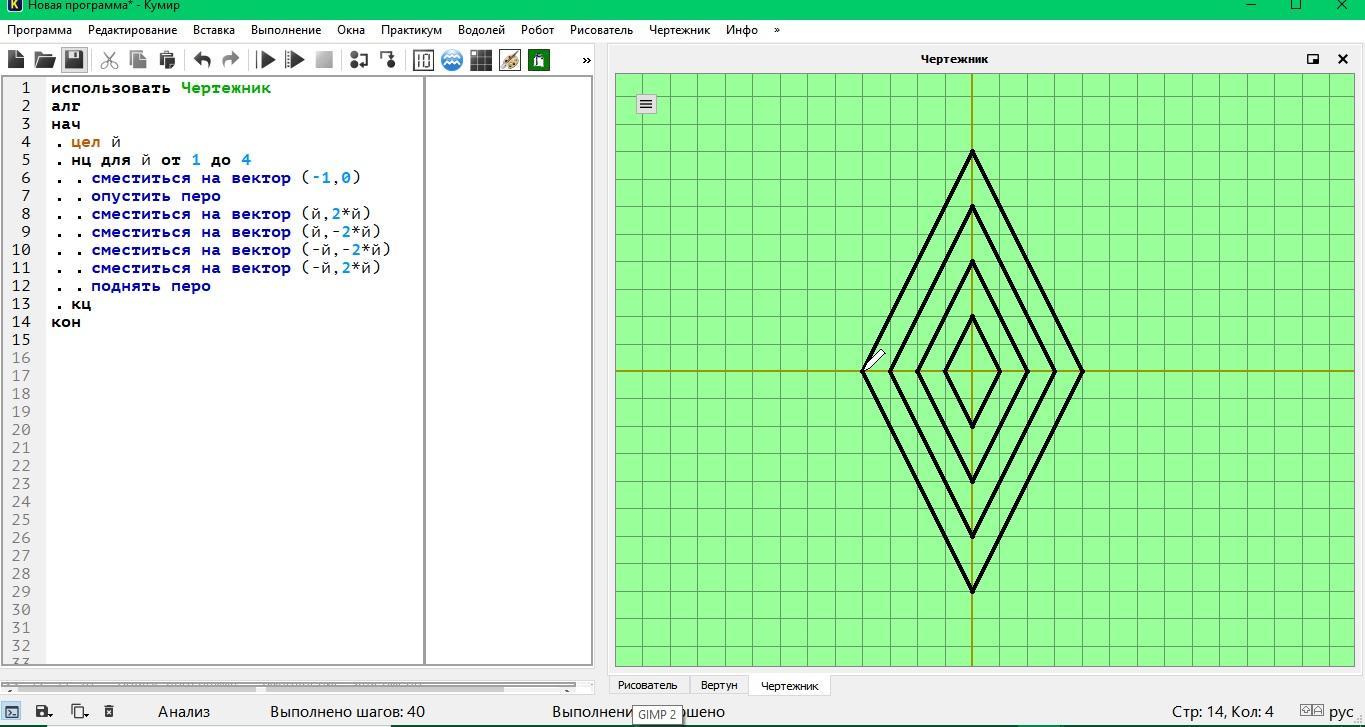Toggle docking of the Чертежник panel
Viewport: 1365px width, 727px height.
[x=1313, y=59]
